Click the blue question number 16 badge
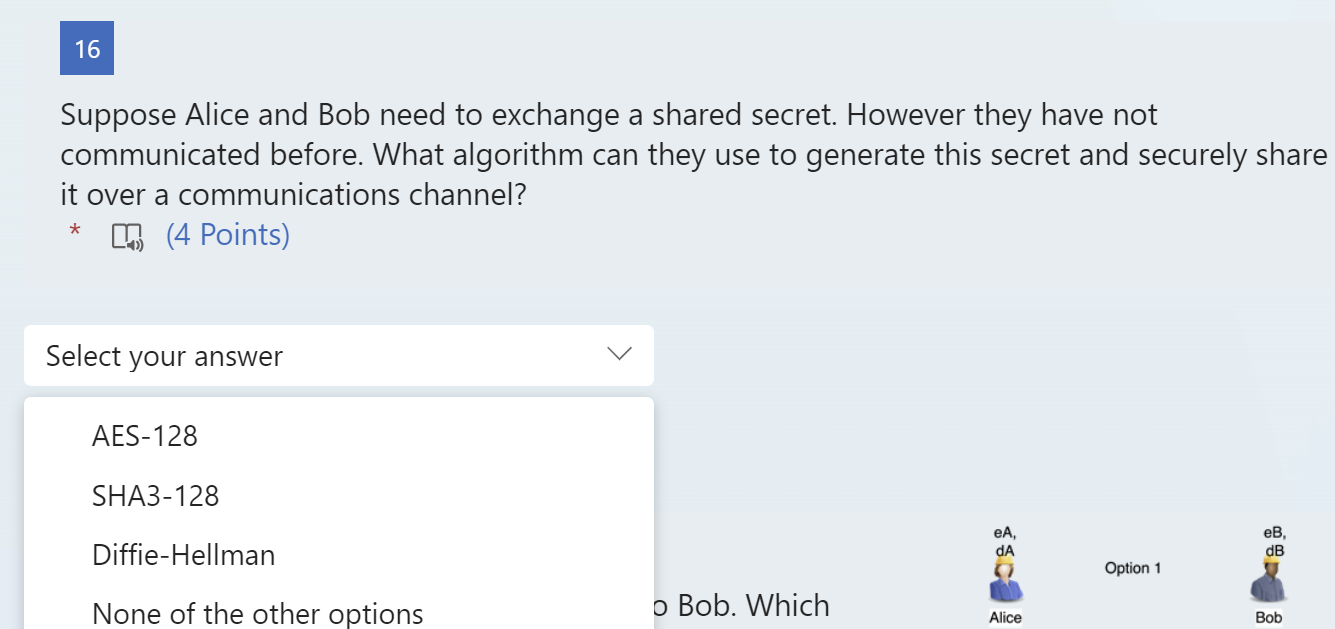Viewport: 1335px width, 629px height. tap(86, 47)
